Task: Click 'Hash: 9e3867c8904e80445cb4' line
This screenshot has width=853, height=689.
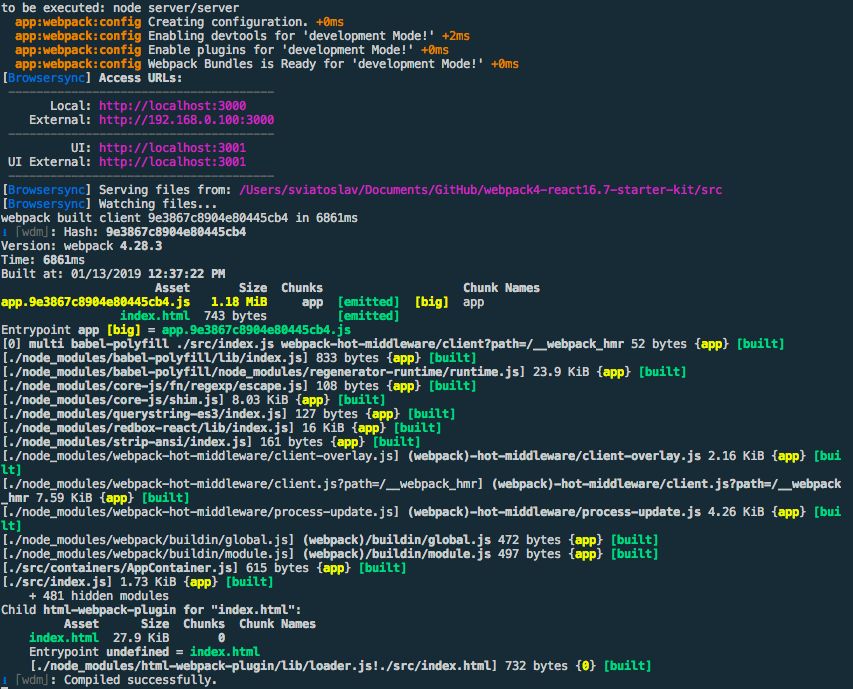Action: click(x=154, y=232)
